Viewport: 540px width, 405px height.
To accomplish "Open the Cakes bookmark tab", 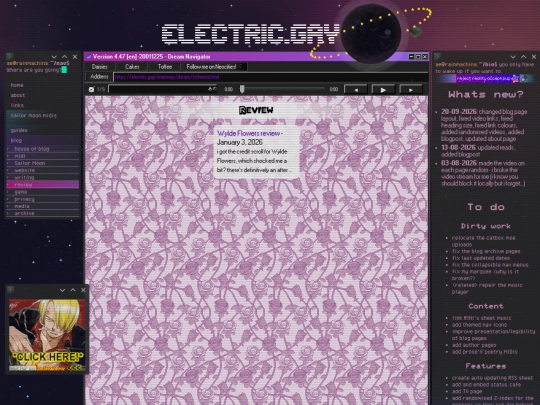I will point(132,67).
